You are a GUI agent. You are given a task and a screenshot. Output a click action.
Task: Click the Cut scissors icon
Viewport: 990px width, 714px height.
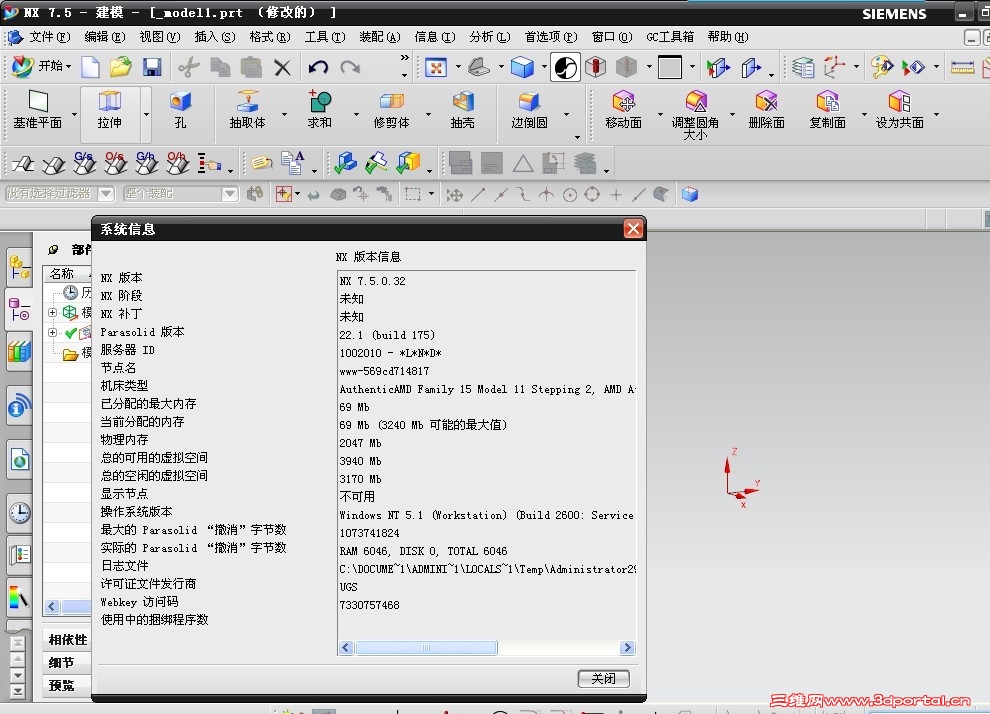click(188, 67)
